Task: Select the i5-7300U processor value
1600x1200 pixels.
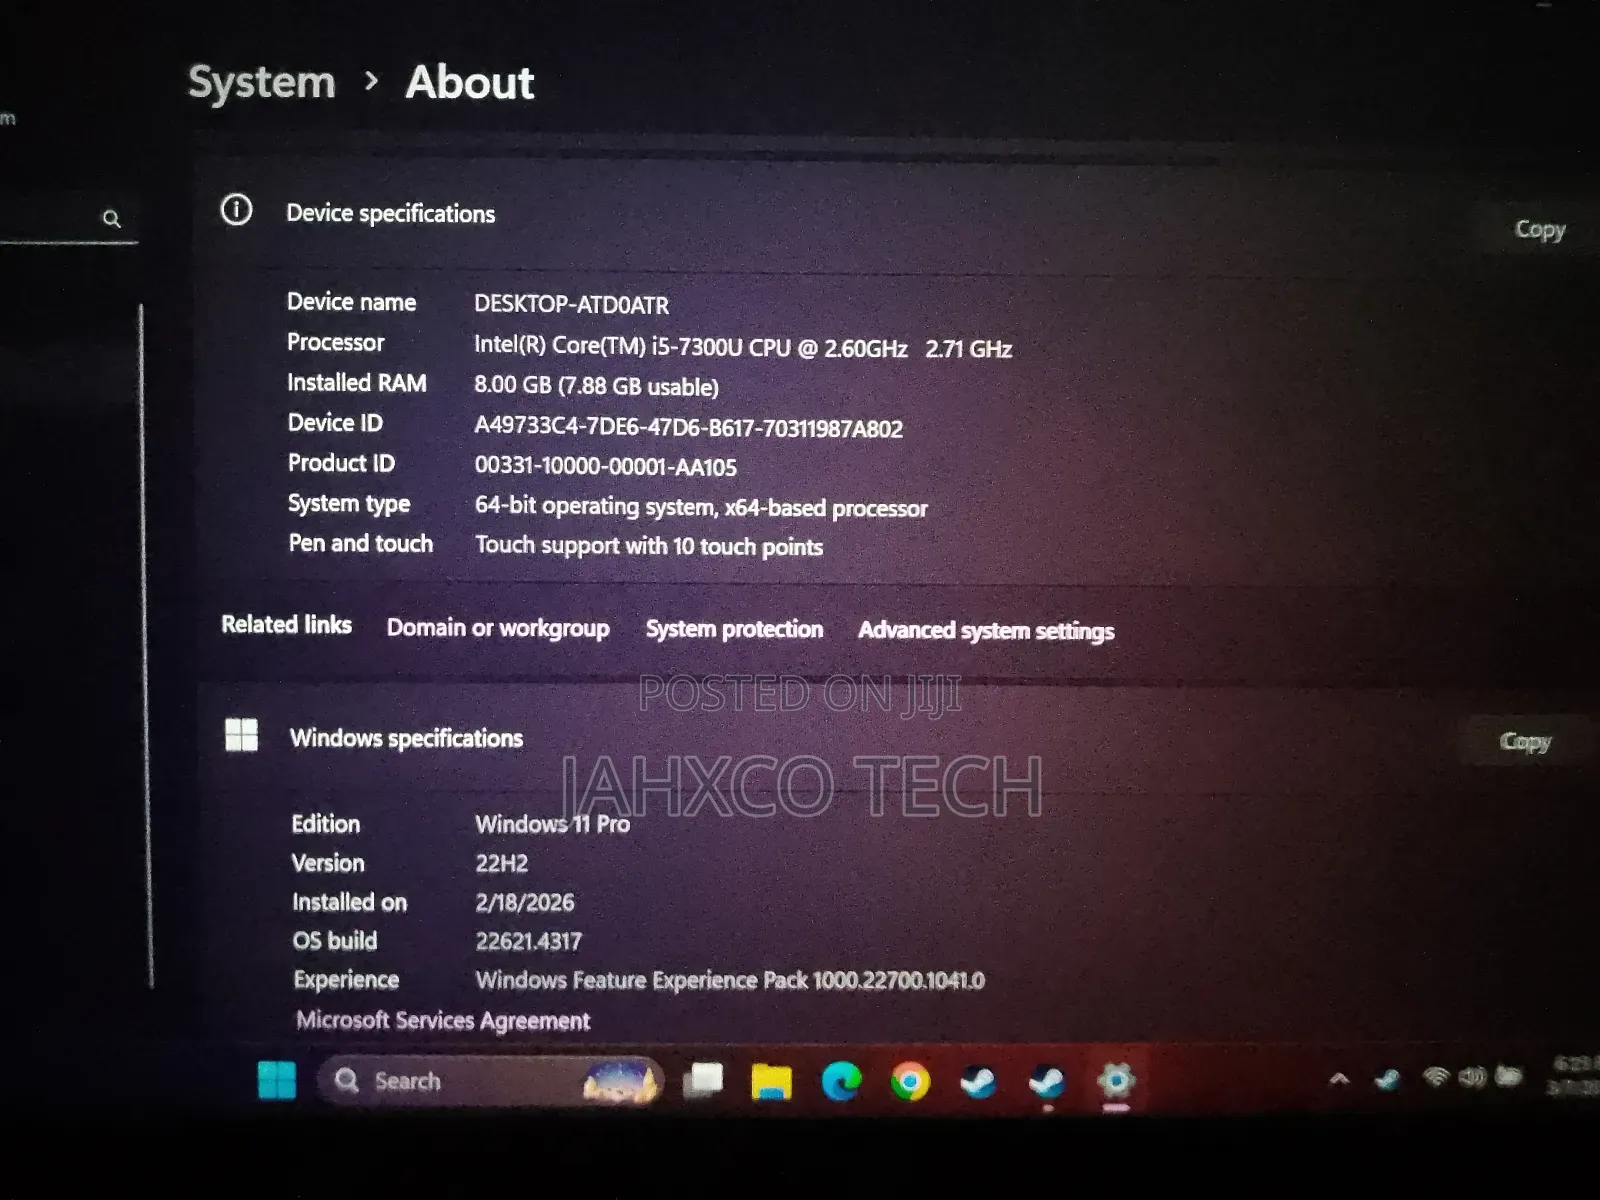Action: (743, 347)
